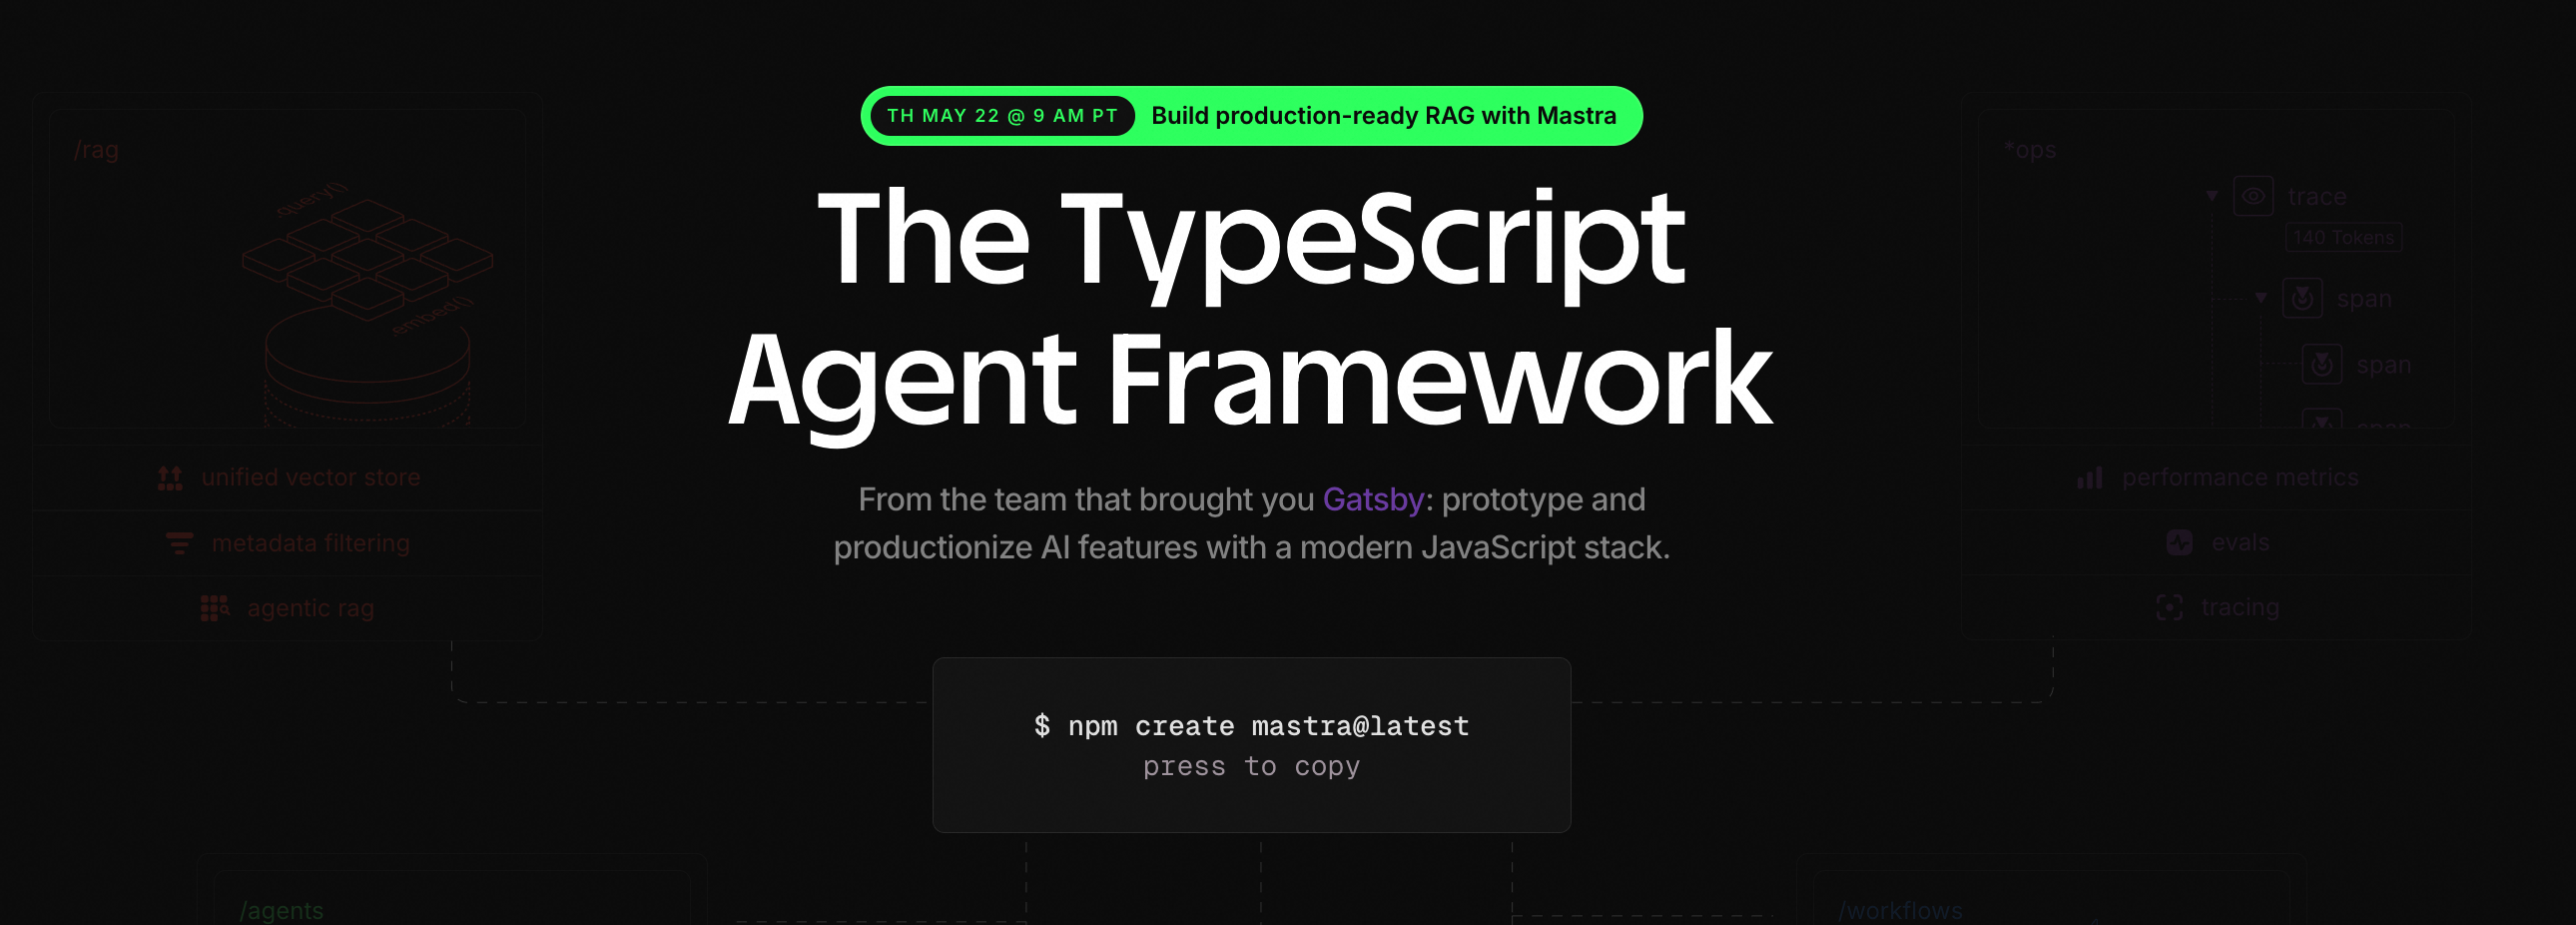The height and width of the screenshot is (925, 2576).
Task: Open the RAG webinar announcement banner
Action: [x=1251, y=116]
